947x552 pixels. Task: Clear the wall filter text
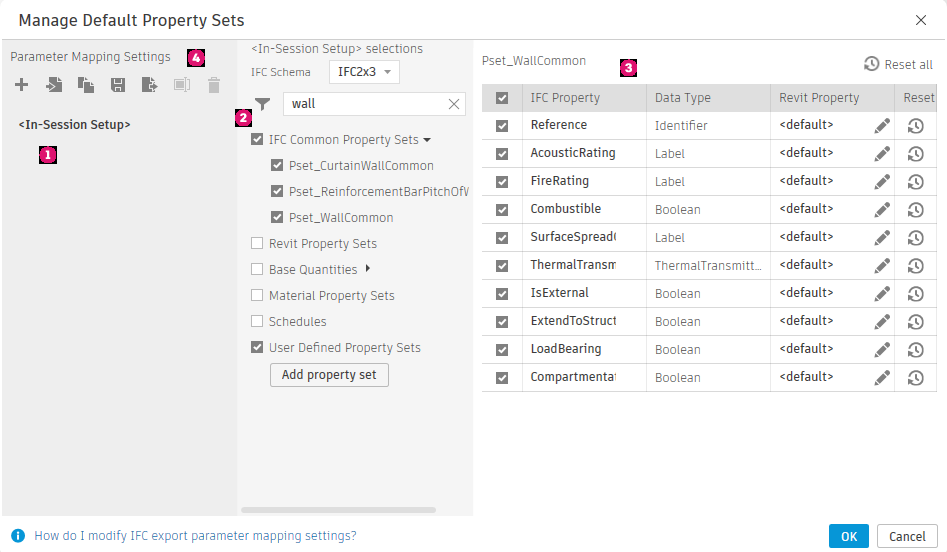pyautogui.click(x=454, y=104)
